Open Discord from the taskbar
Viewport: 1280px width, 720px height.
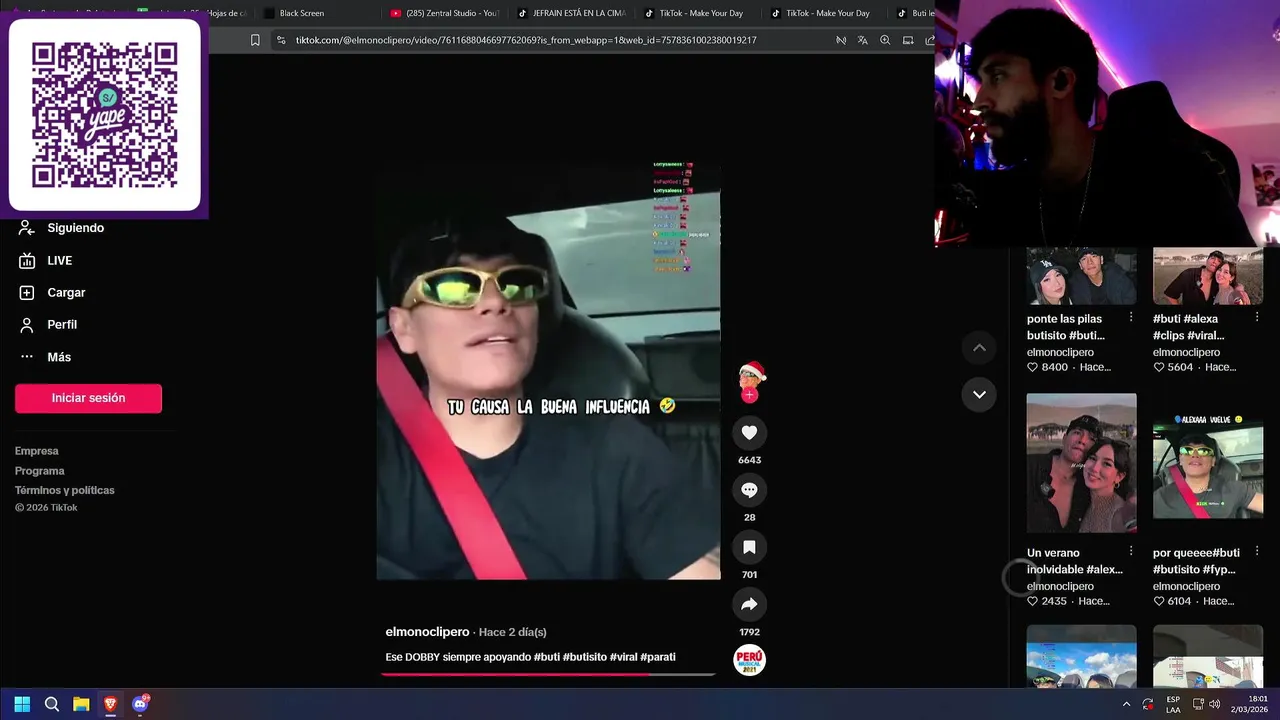[140, 704]
